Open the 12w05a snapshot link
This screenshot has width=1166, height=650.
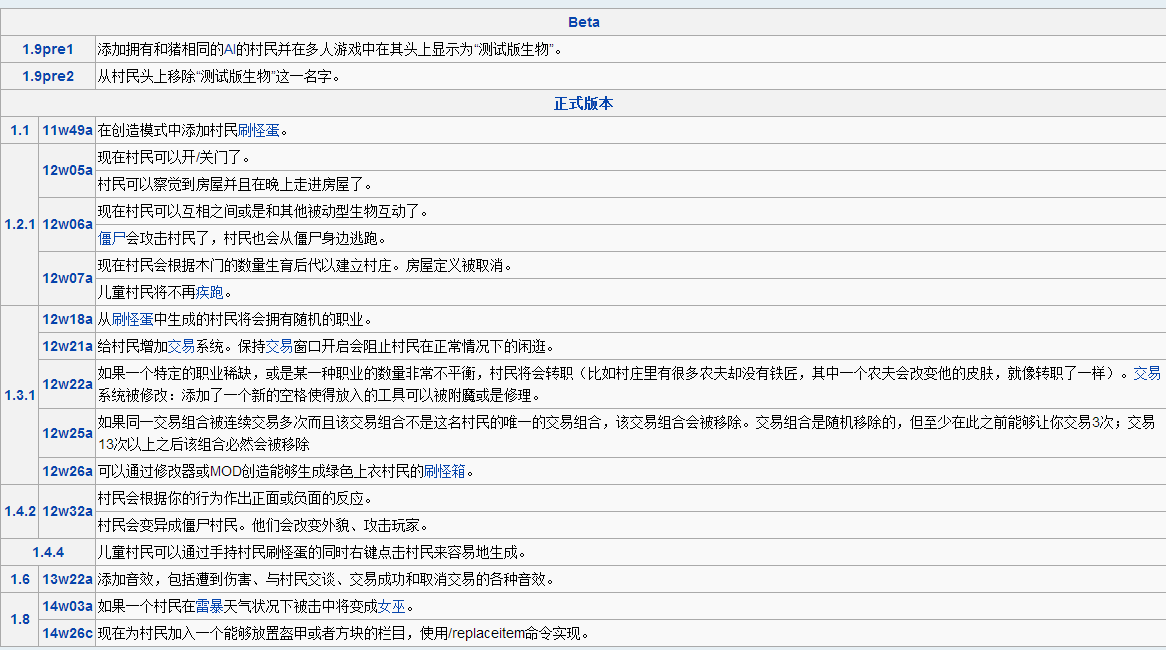(x=67, y=170)
